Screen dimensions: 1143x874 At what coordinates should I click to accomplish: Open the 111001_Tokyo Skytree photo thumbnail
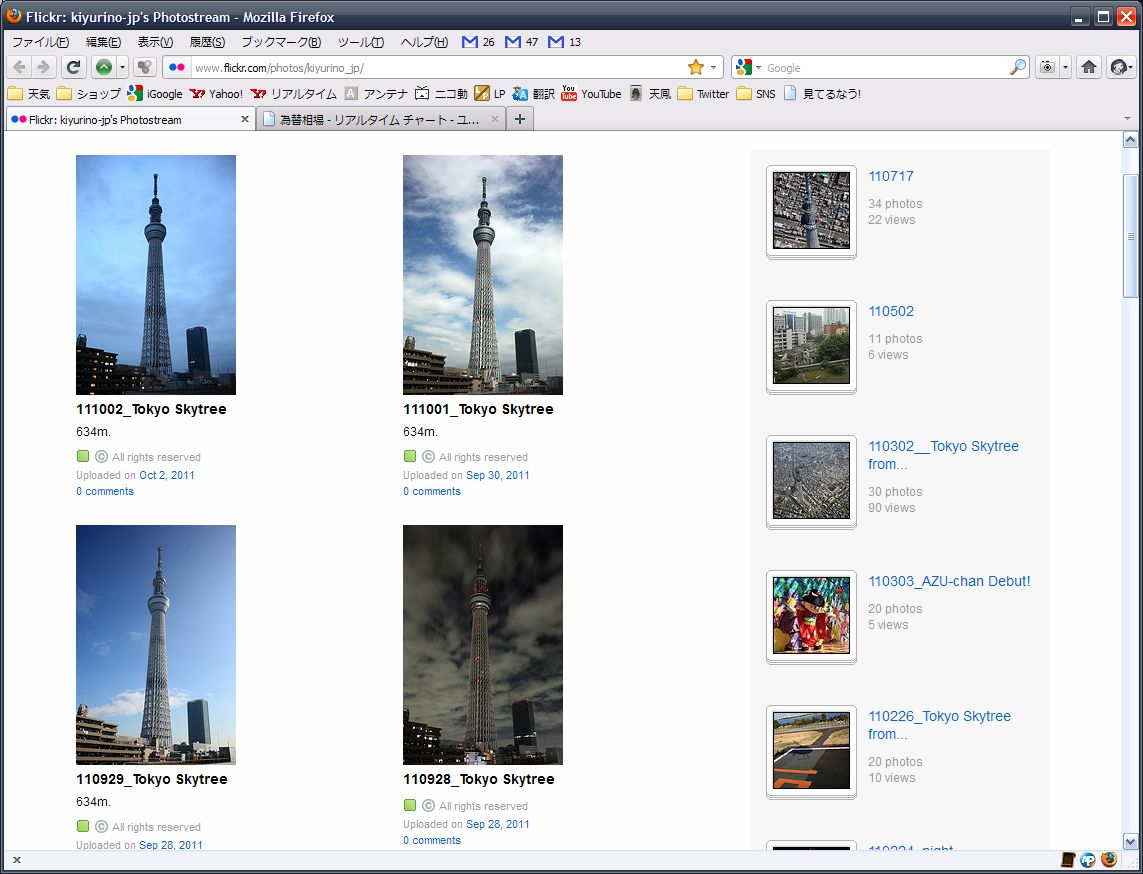[x=483, y=274]
